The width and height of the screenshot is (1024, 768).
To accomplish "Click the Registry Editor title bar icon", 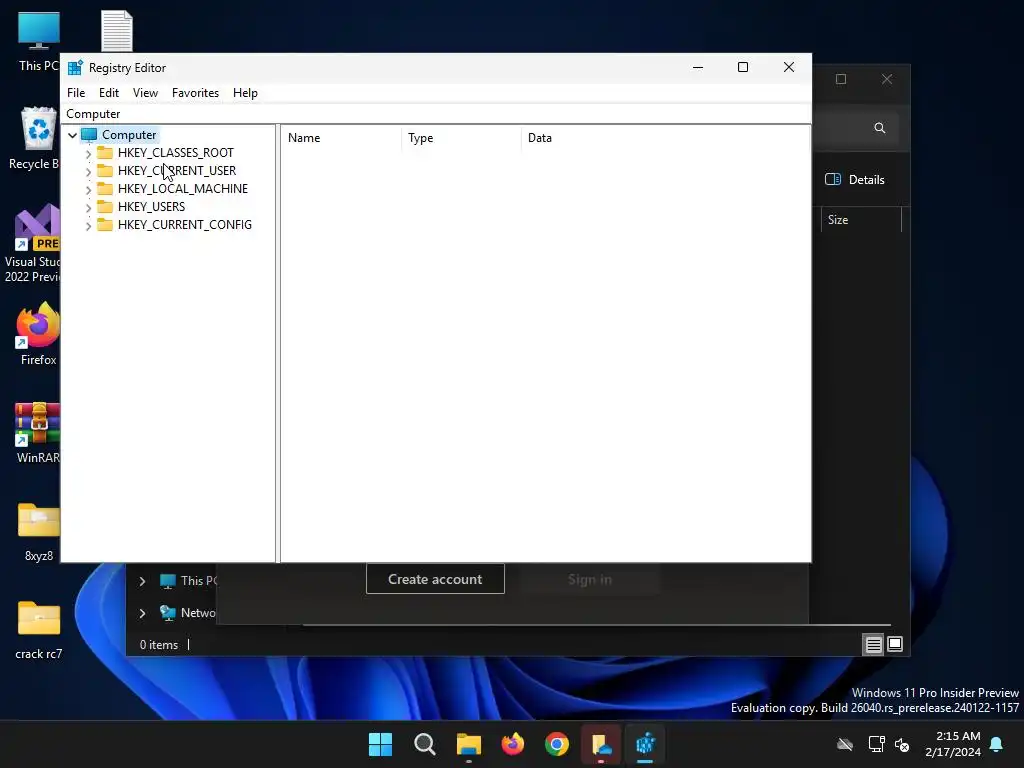I will click(x=76, y=67).
